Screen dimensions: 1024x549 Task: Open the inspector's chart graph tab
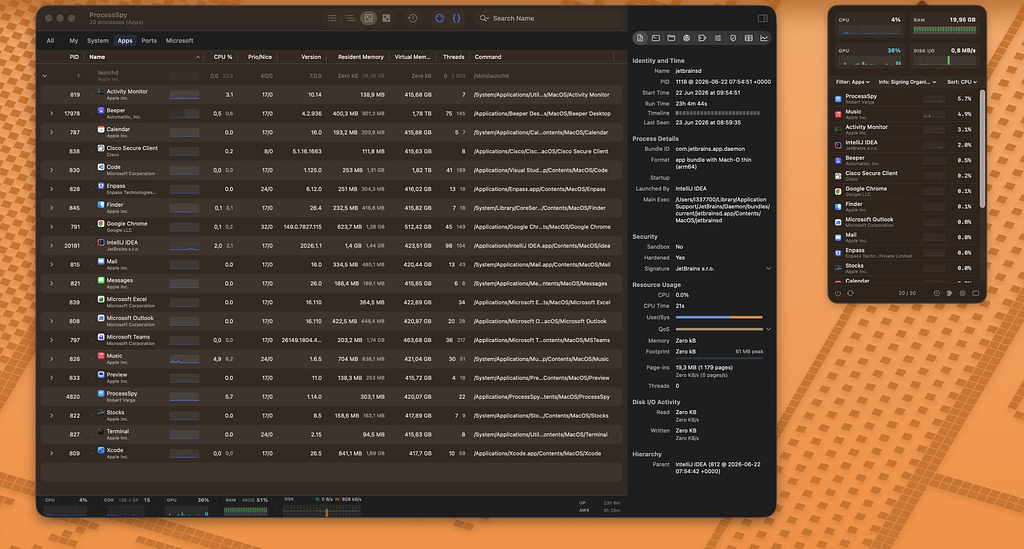point(764,38)
